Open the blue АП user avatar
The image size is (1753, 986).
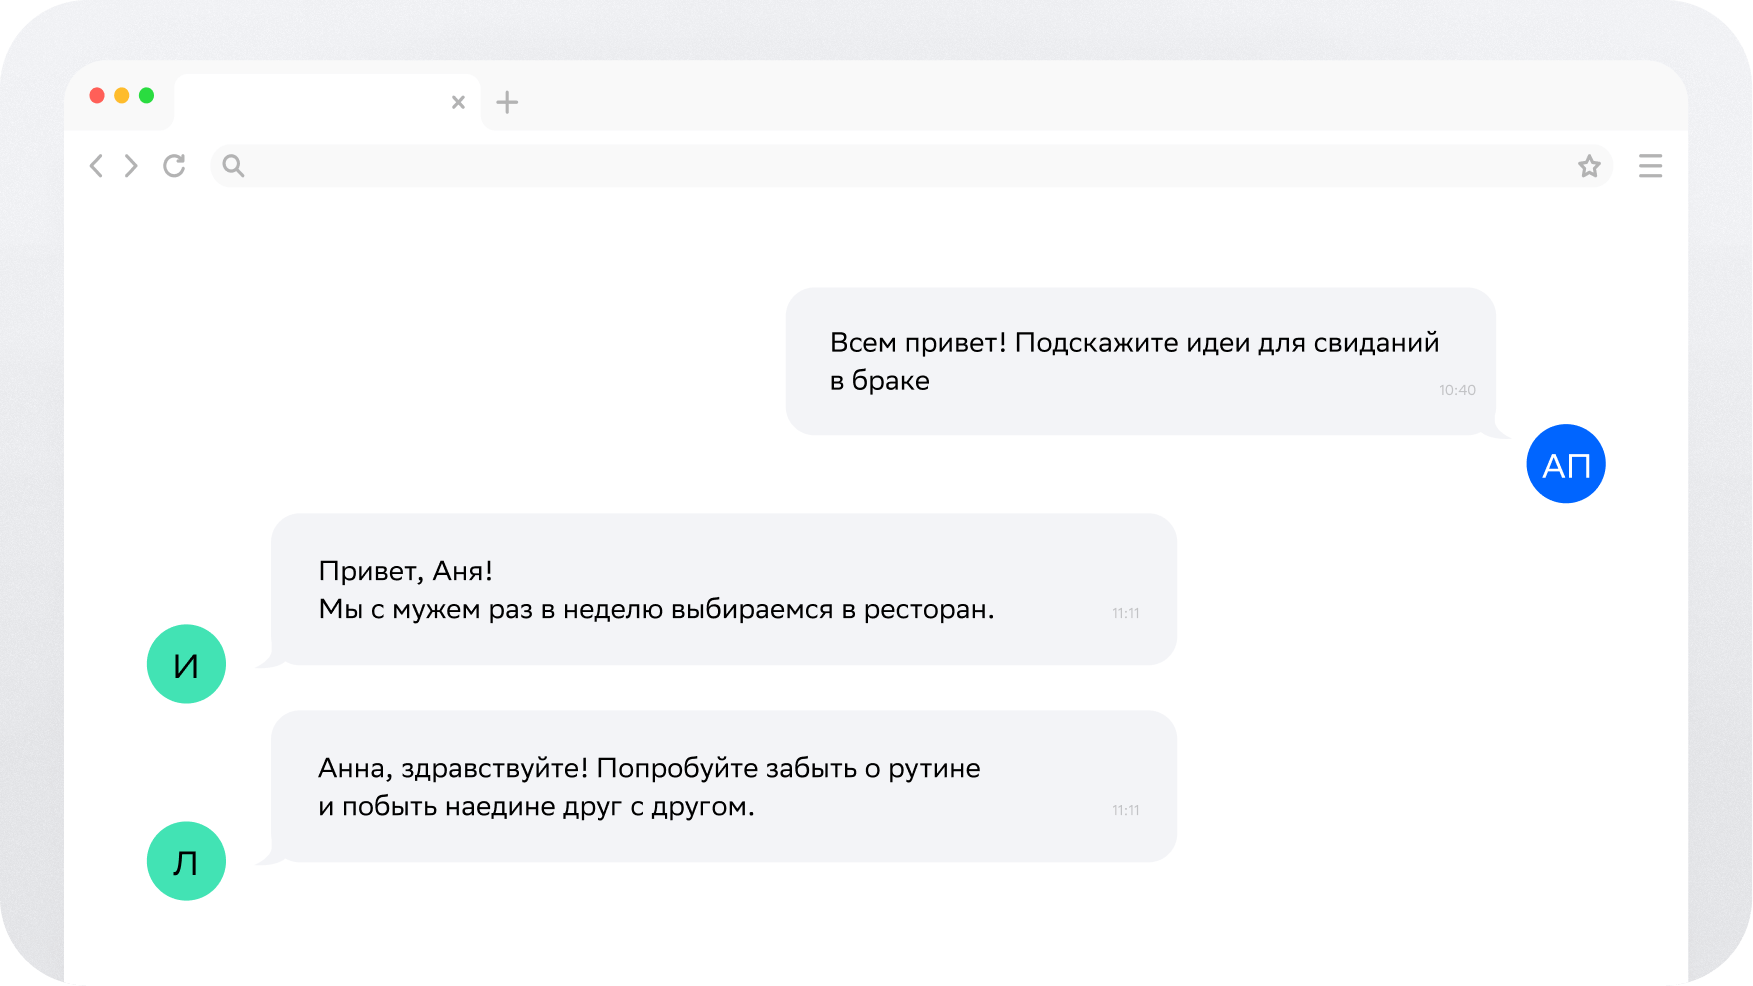(1565, 464)
